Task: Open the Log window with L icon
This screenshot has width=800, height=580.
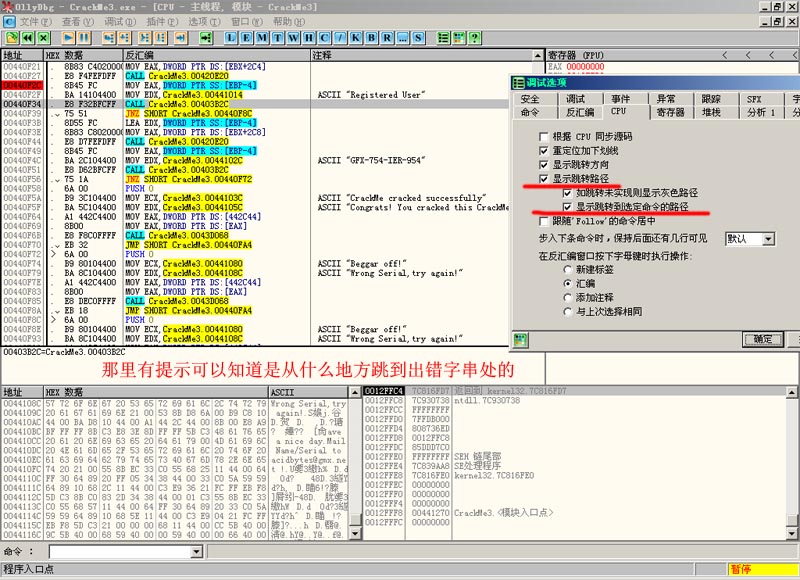Action: click(231, 38)
